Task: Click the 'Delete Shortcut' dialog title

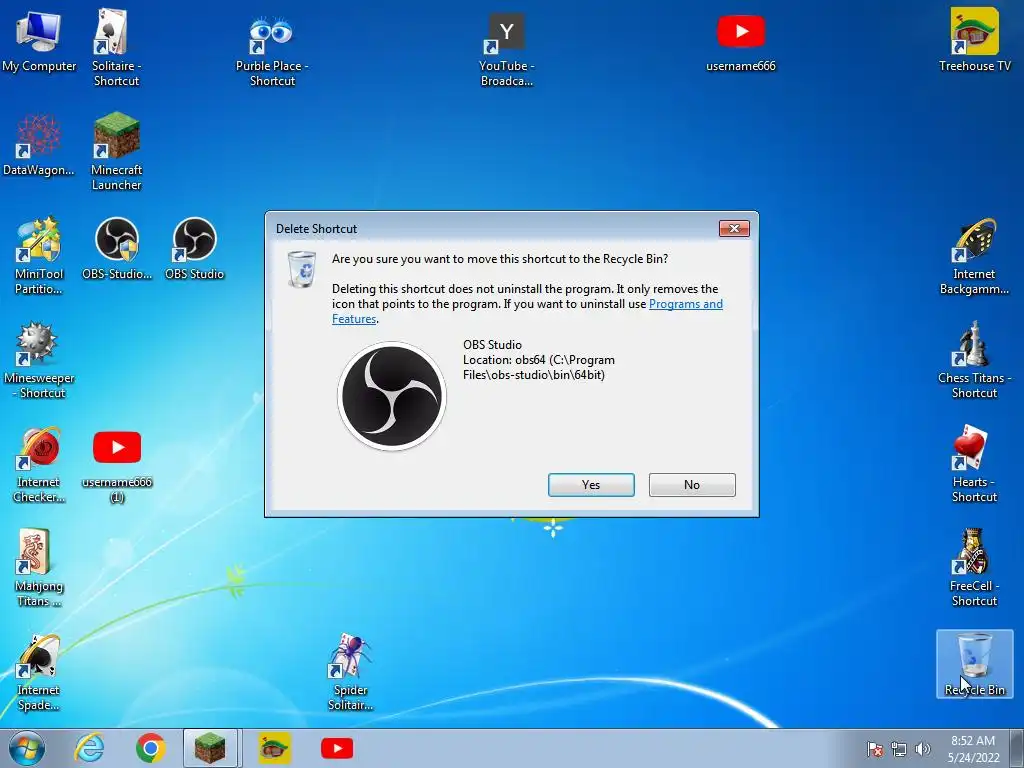Action: pyautogui.click(x=316, y=229)
